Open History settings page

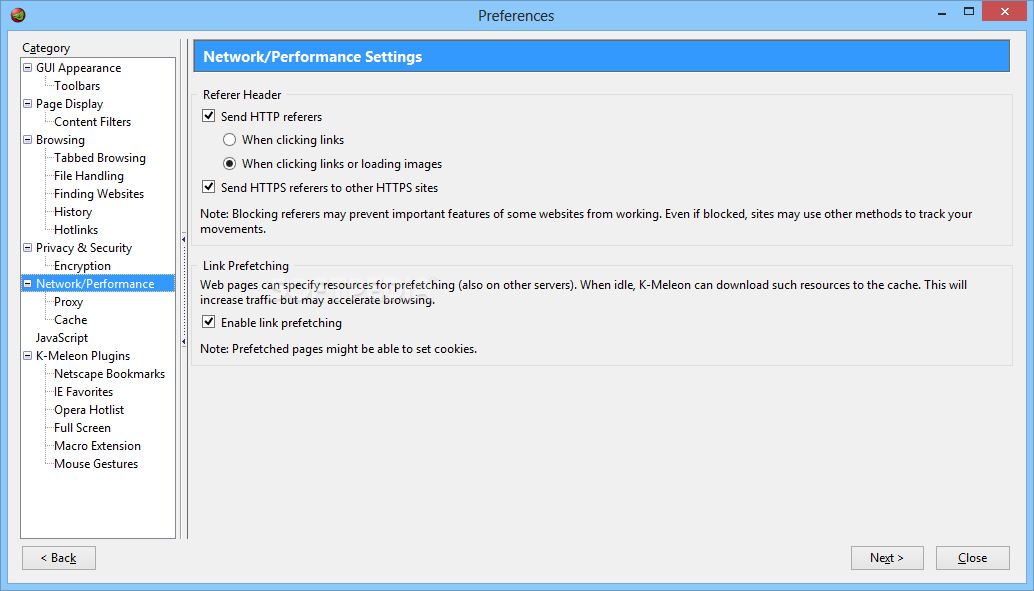pos(73,212)
